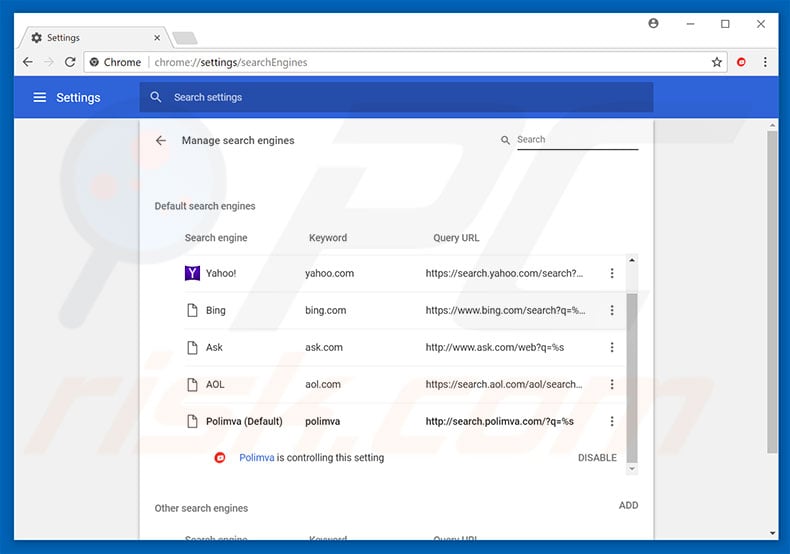Image resolution: width=790 pixels, height=554 pixels.
Task: Go back from Manage search engines
Action: [x=161, y=141]
